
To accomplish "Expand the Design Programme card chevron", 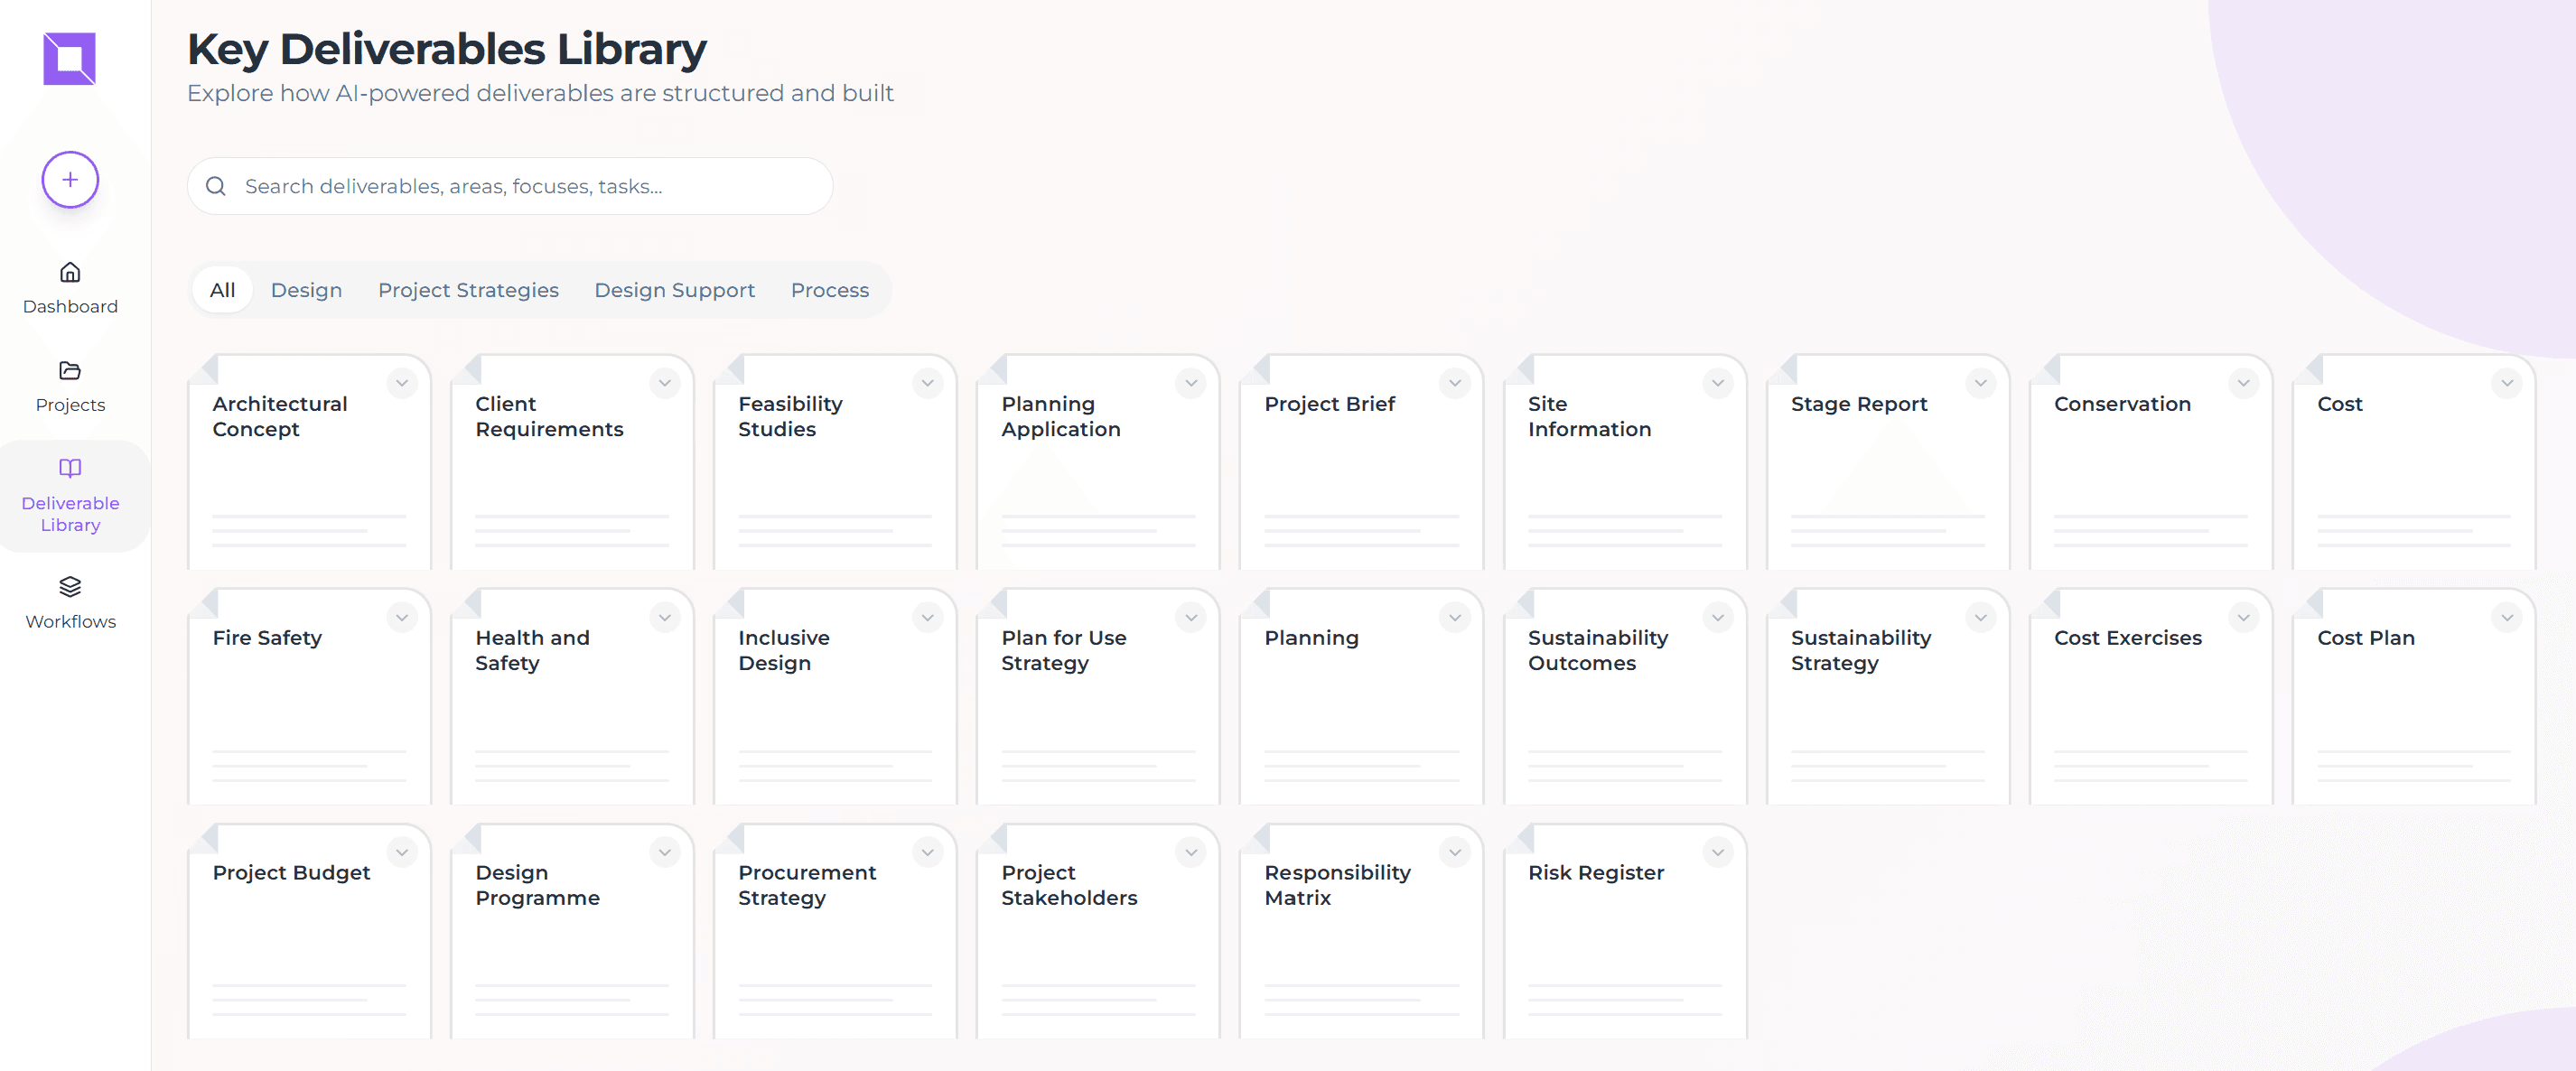I will (665, 852).
